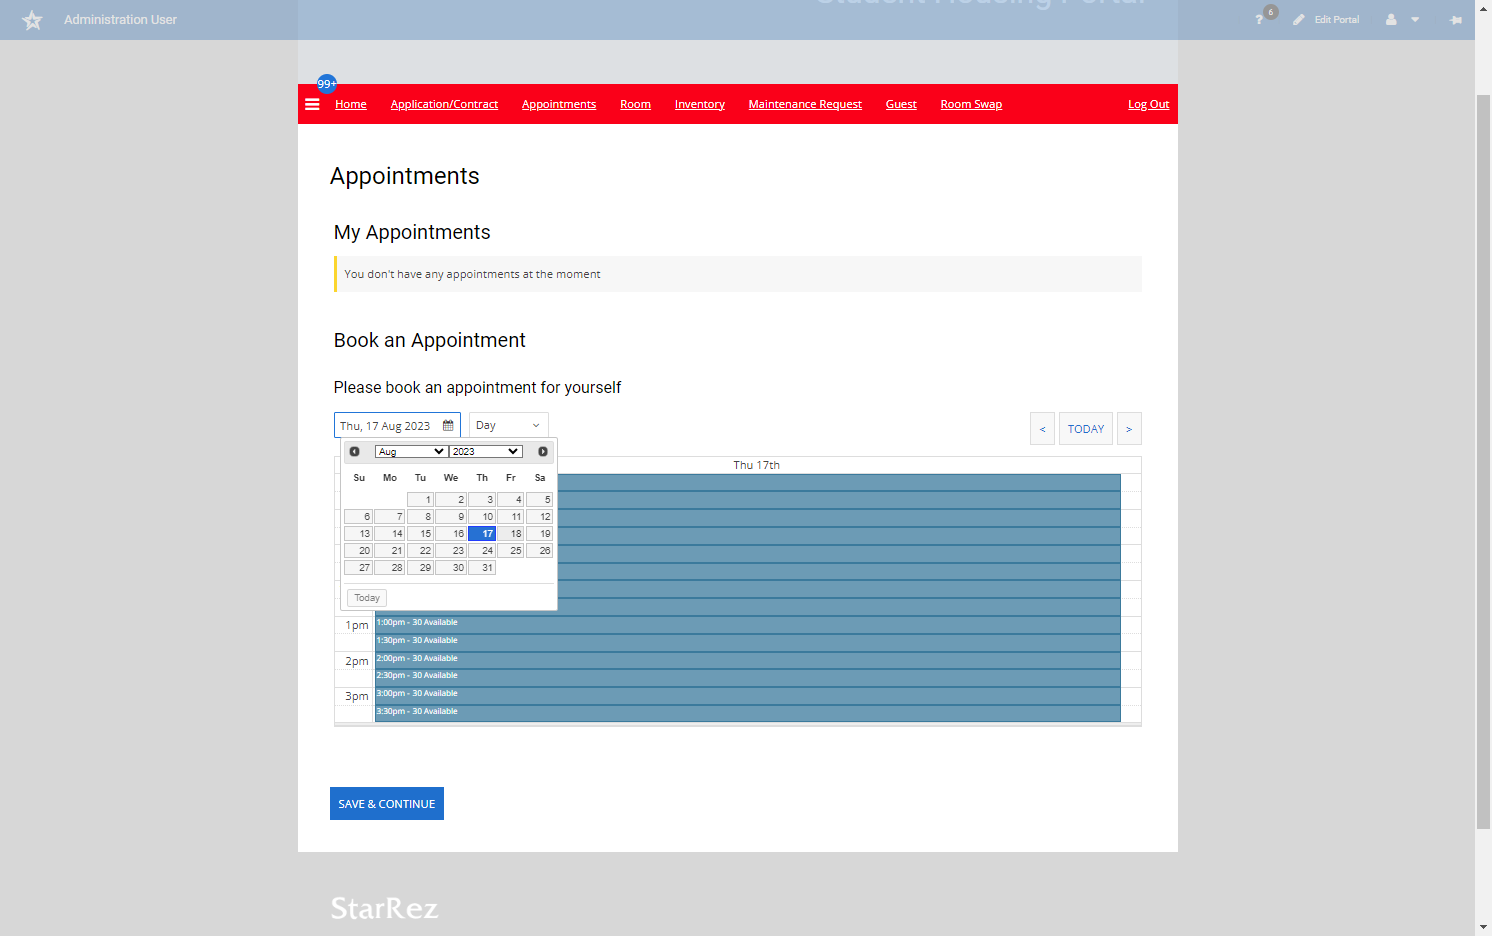Click the Log Out link
Image resolution: width=1492 pixels, height=936 pixels.
[1148, 104]
